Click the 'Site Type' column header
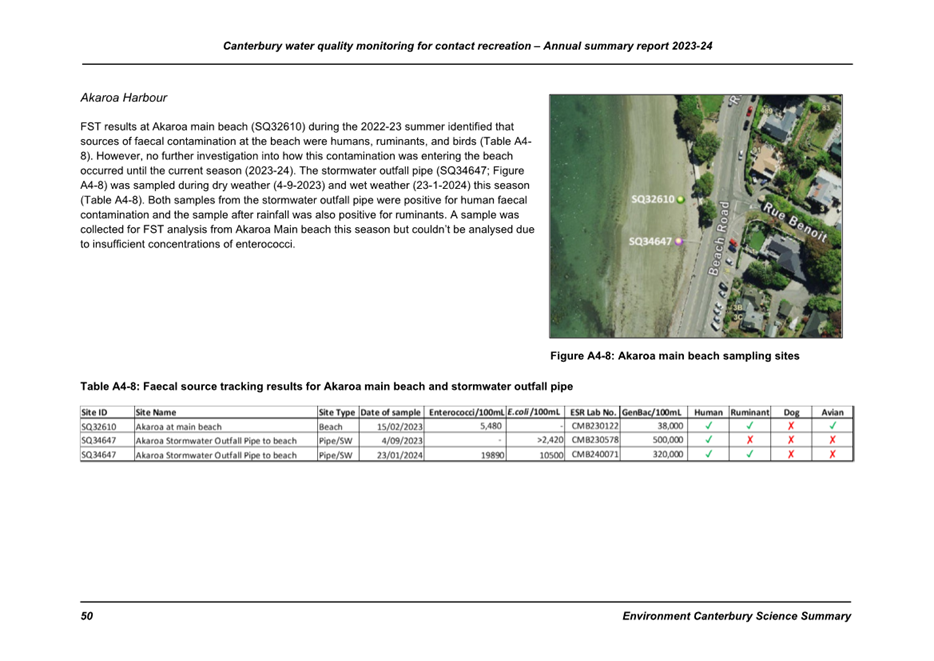This screenshot has width=934, height=661. point(337,412)
